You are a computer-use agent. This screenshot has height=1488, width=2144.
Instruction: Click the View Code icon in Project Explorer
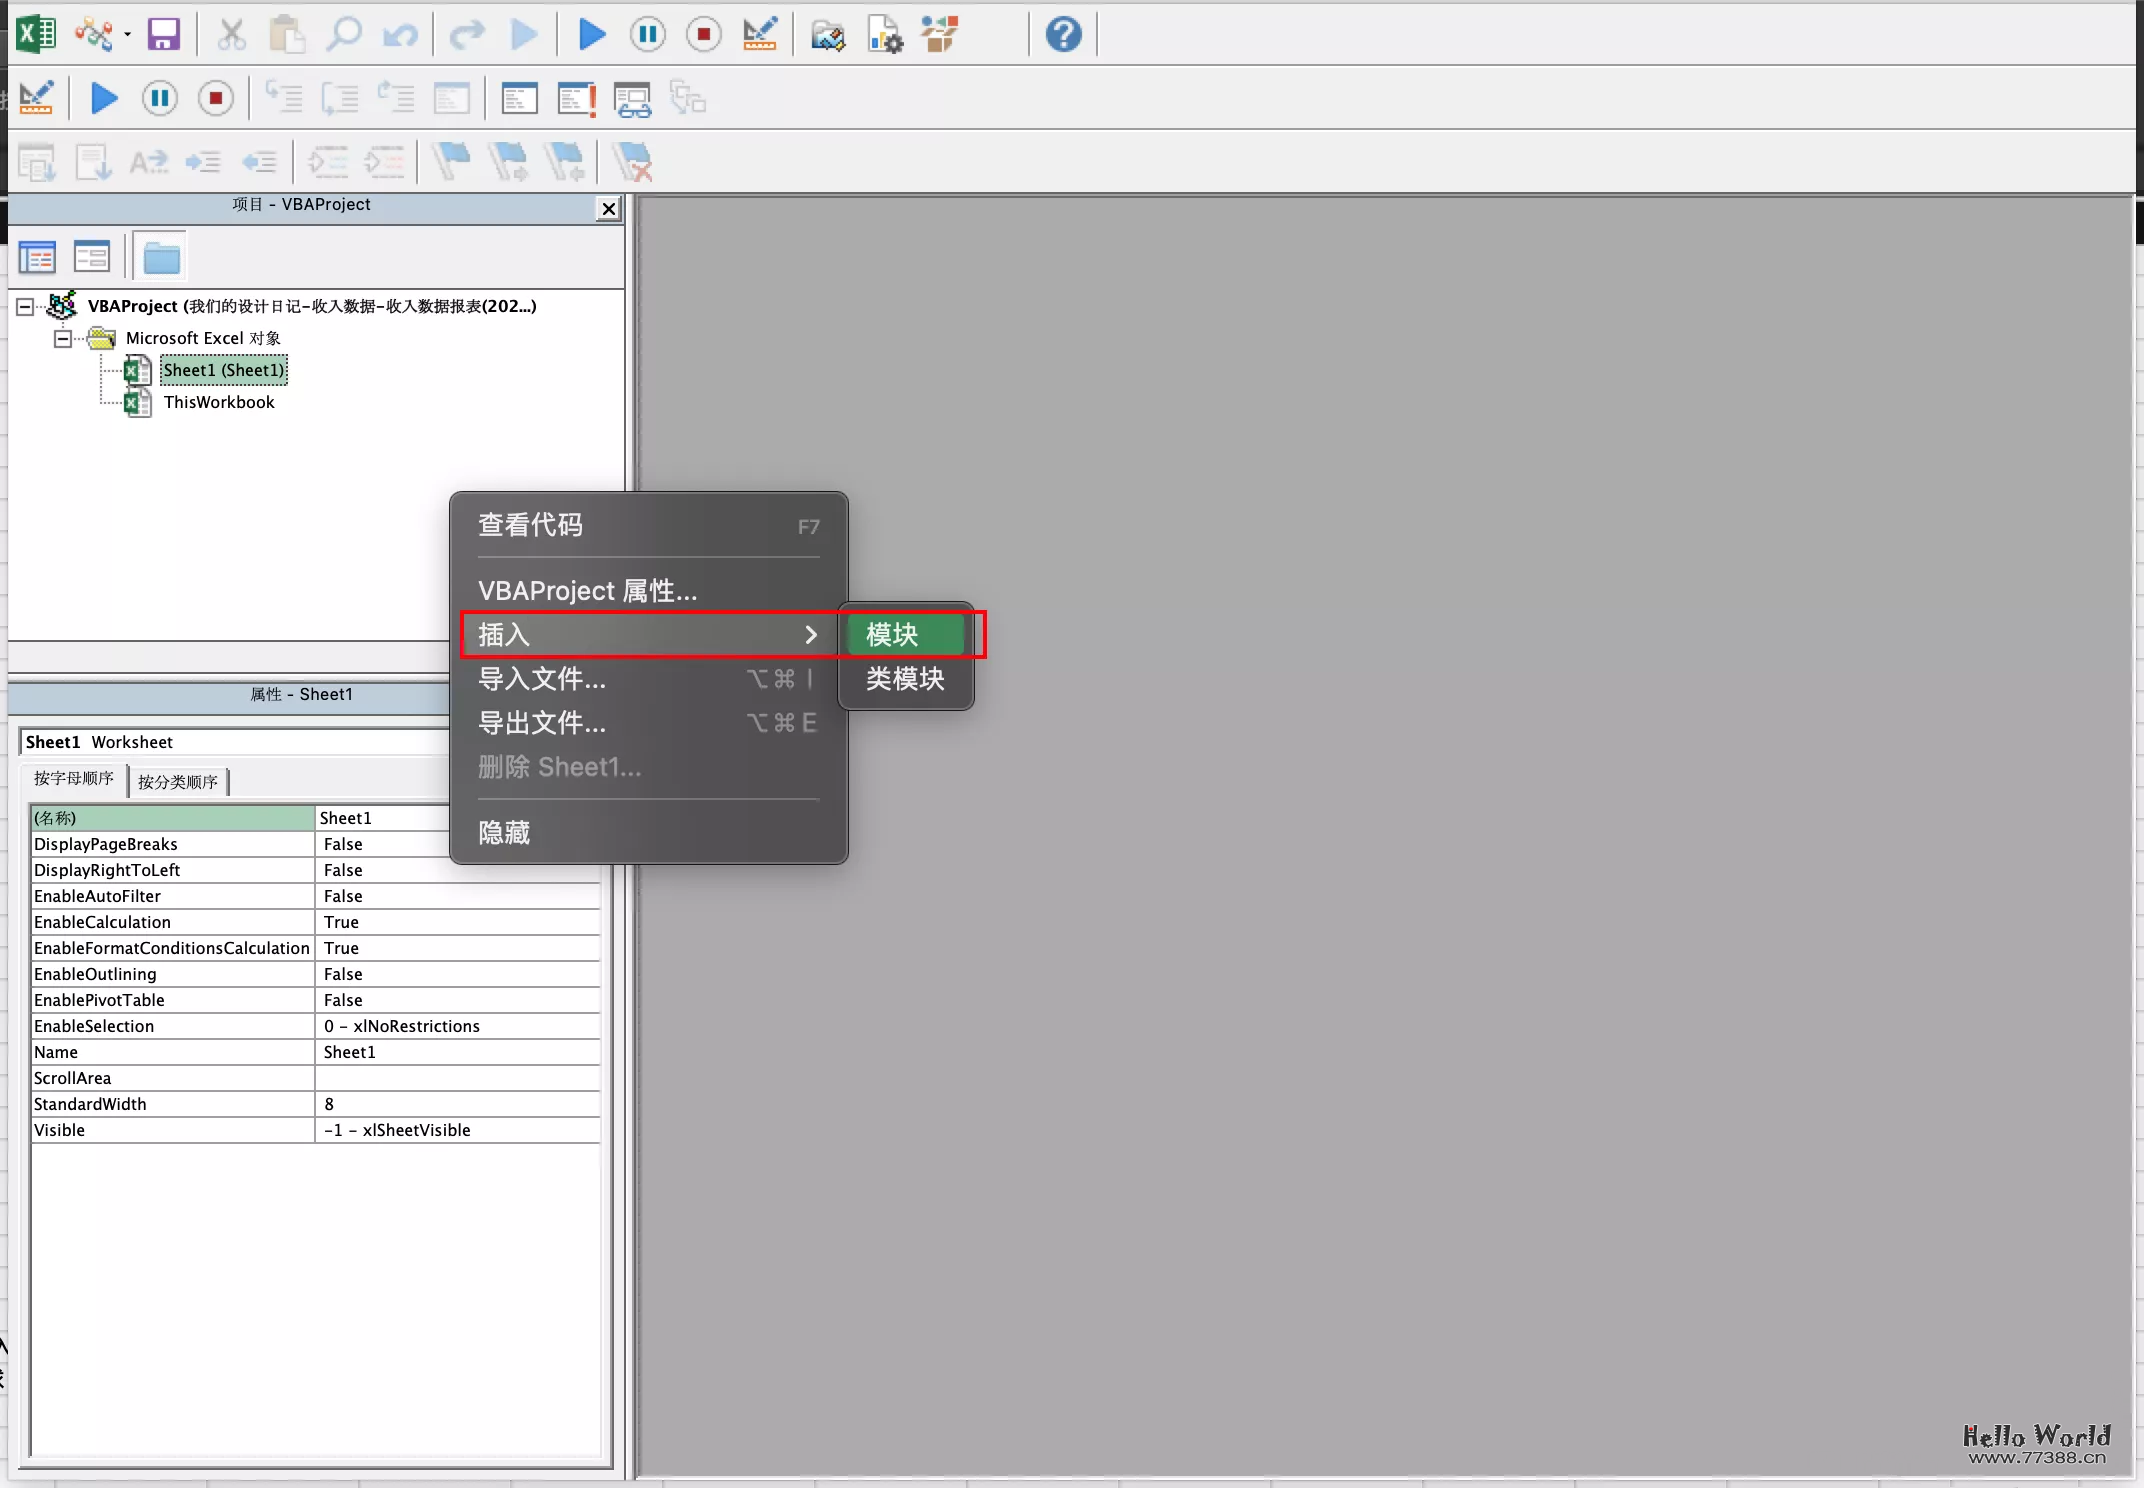(37, 256)
